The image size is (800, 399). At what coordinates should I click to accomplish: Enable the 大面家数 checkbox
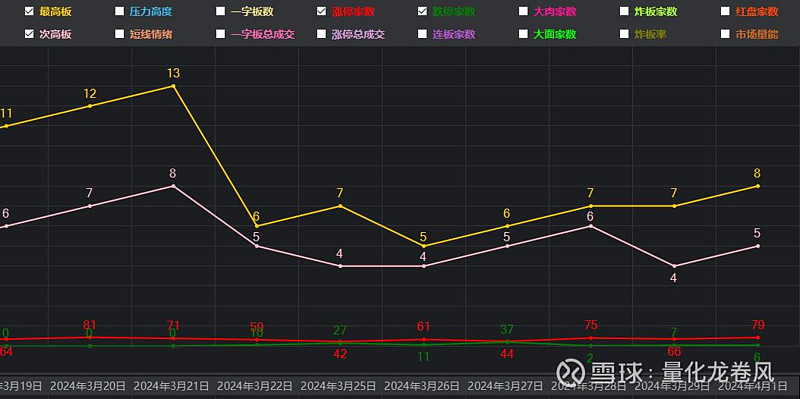pos(523,34)
